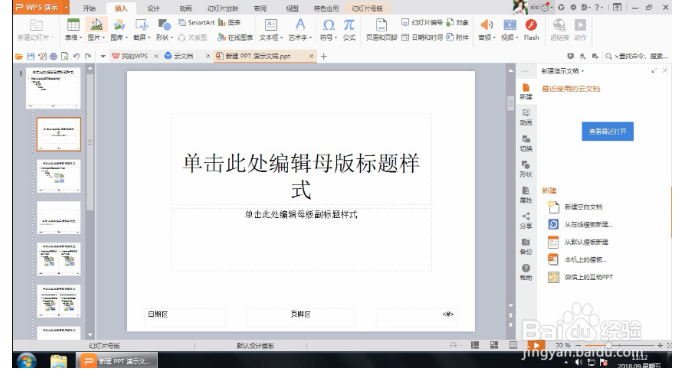
Task: Switch to the 设计 ribbon tab
Action: 153,8
